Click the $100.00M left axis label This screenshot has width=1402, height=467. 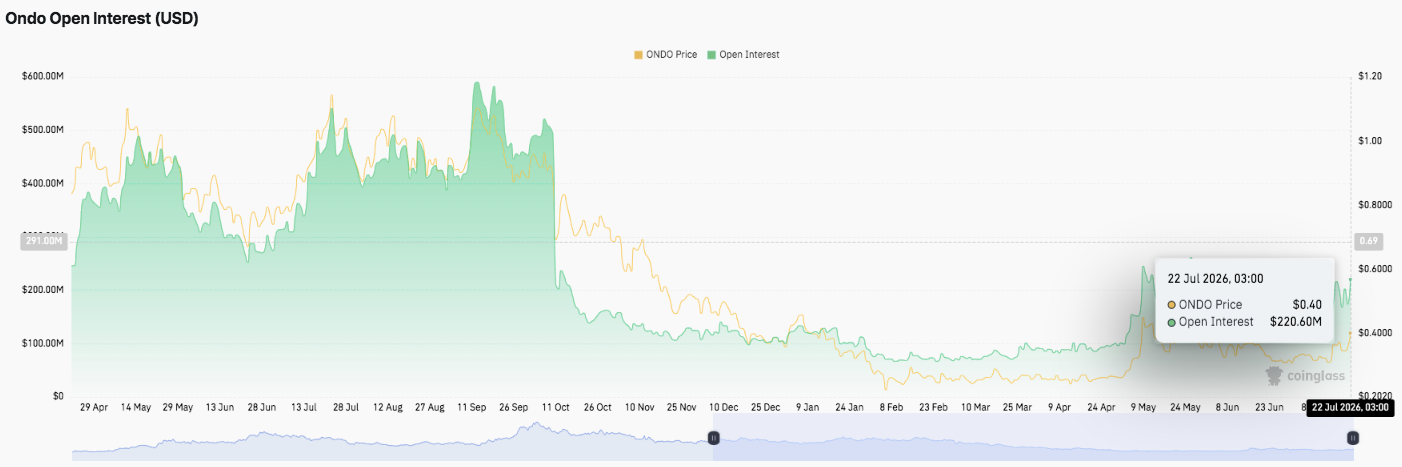click(x=42, y=343)
